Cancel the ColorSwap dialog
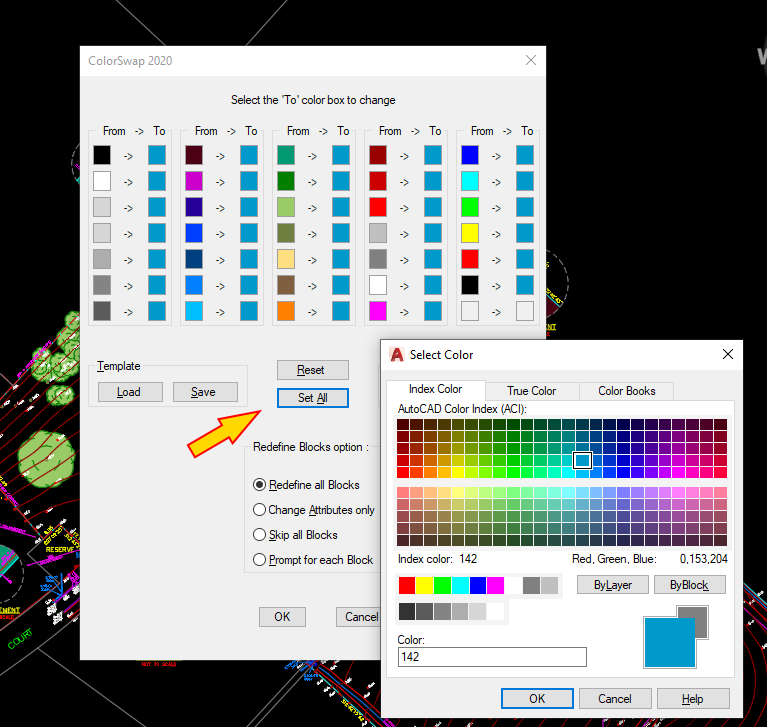This screenshot has width=767, height=727. point(358,616)
